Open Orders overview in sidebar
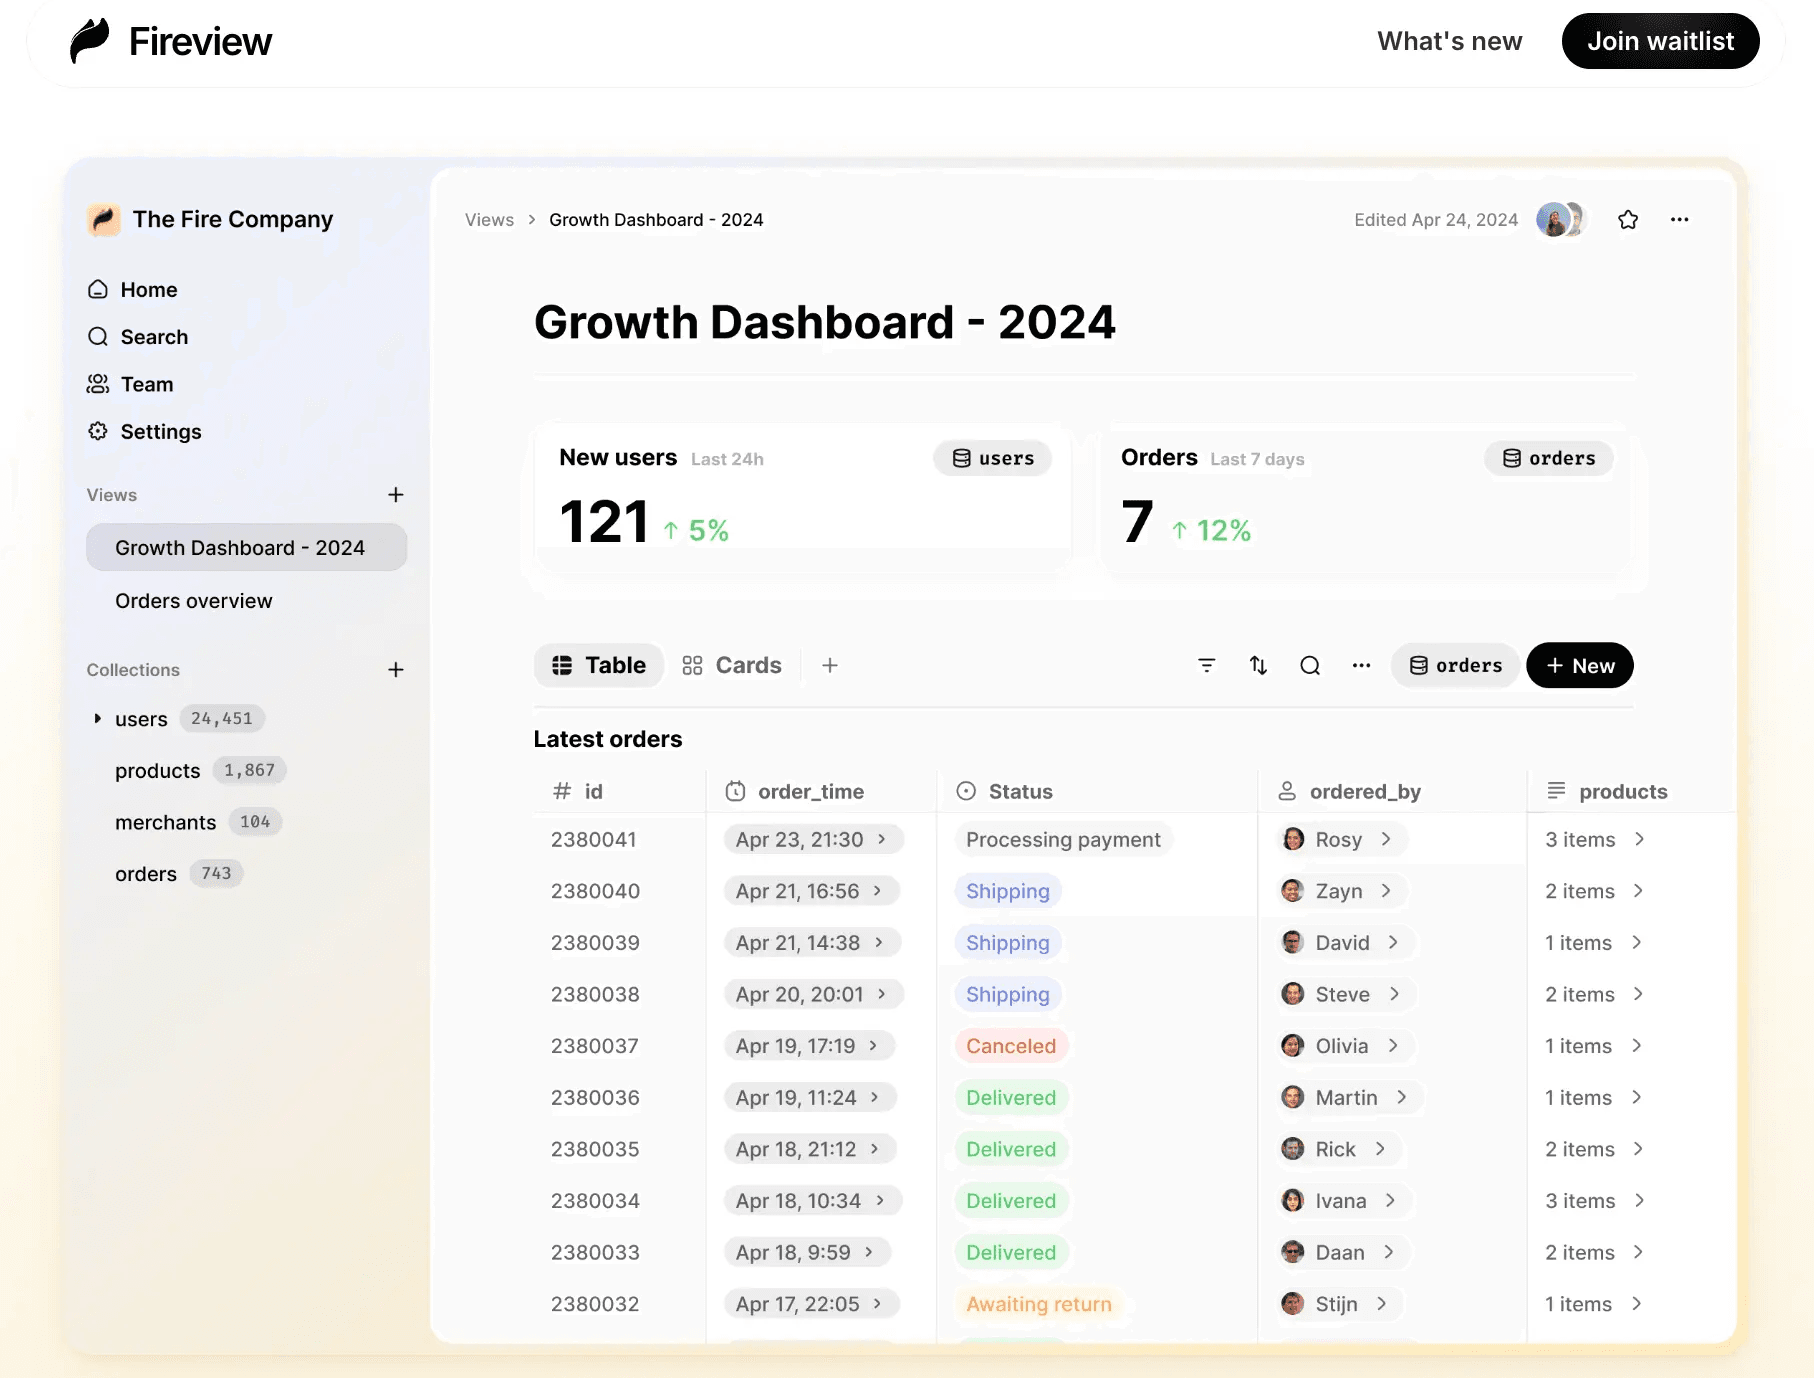Screen dimensions: 1814x1378 click(x=193, y=601)
